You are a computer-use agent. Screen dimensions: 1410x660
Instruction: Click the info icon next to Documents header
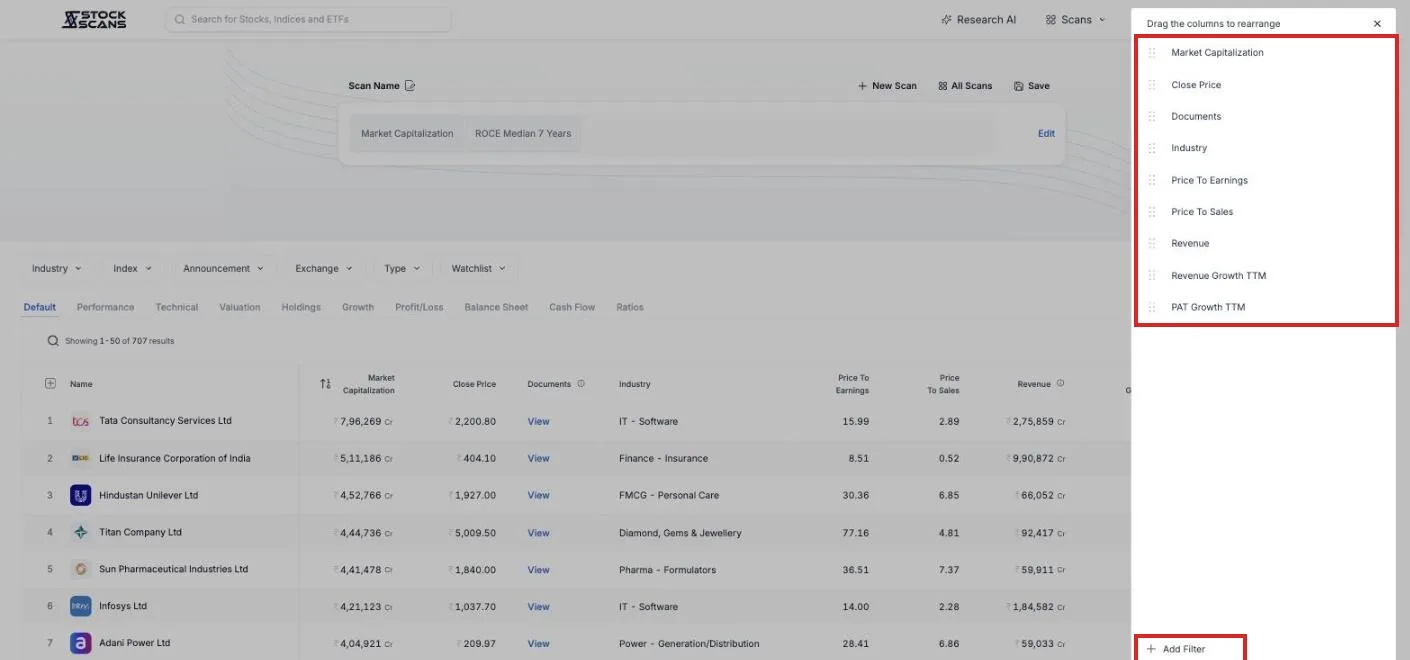coord(581,384)
